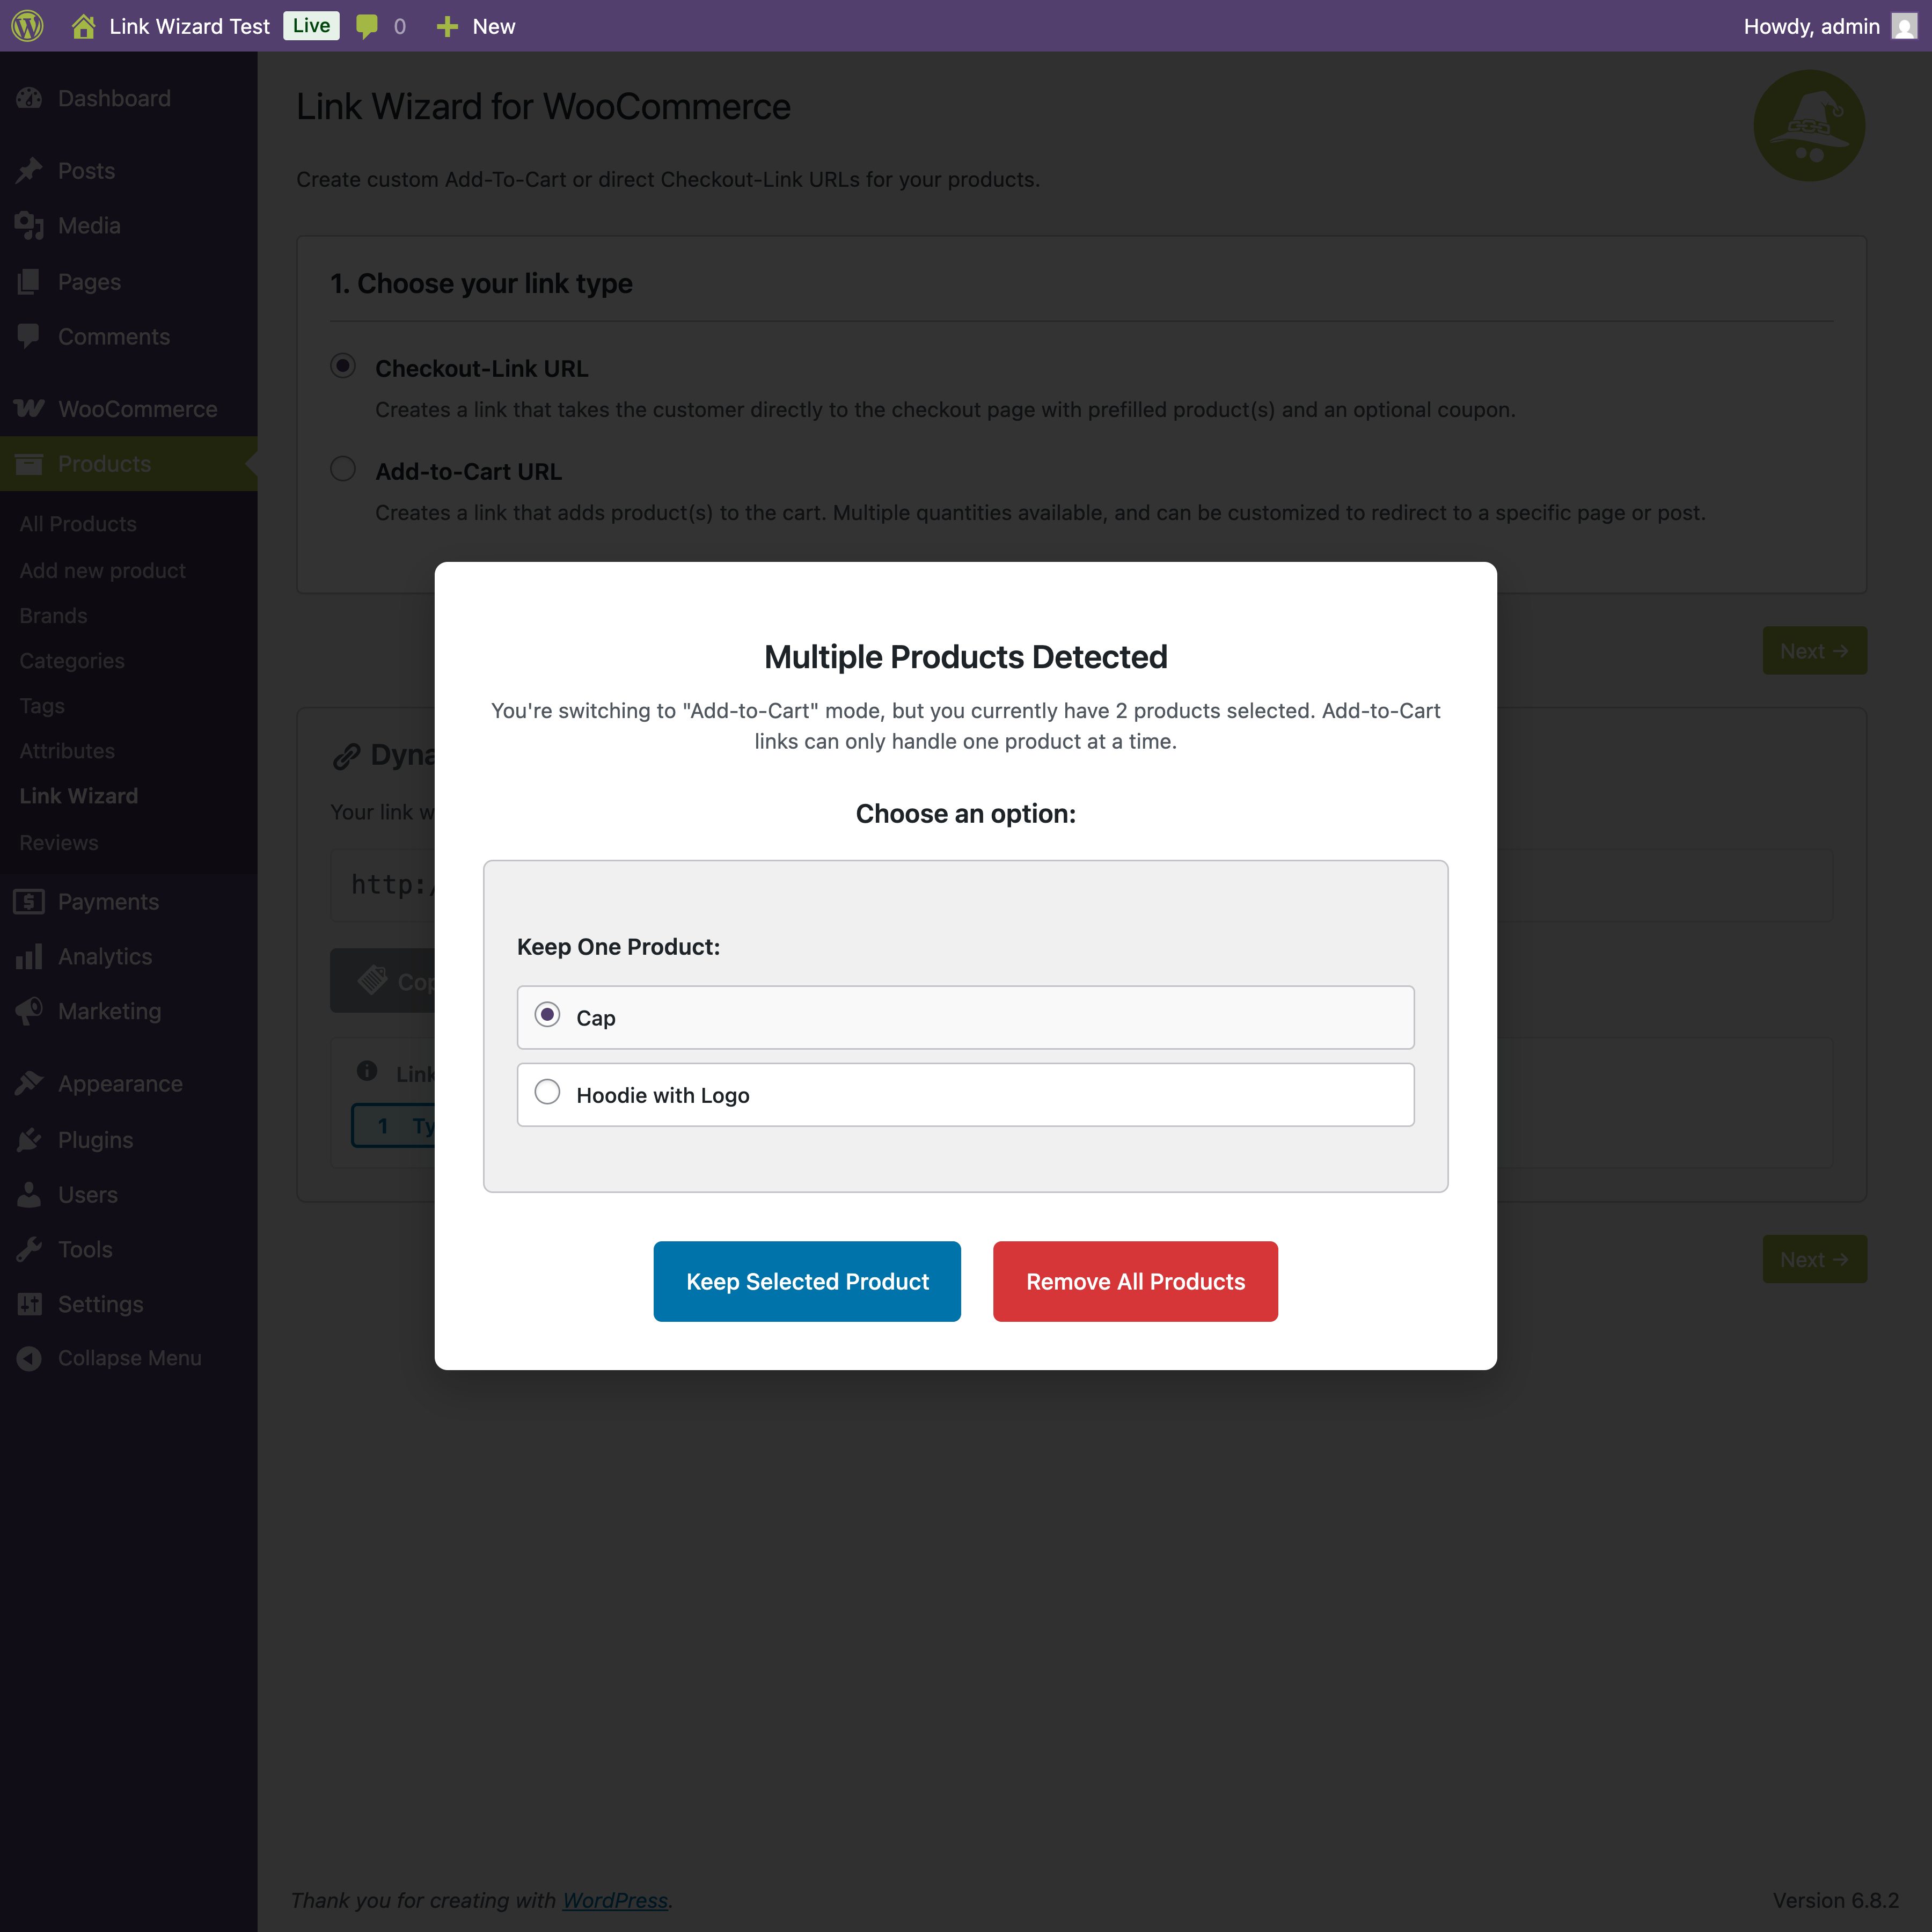The width and height of the screenshot is (1932, 1932).
Task: Click the Plugins plug icon in the sidebar
Action: [x=29, y=1140]
